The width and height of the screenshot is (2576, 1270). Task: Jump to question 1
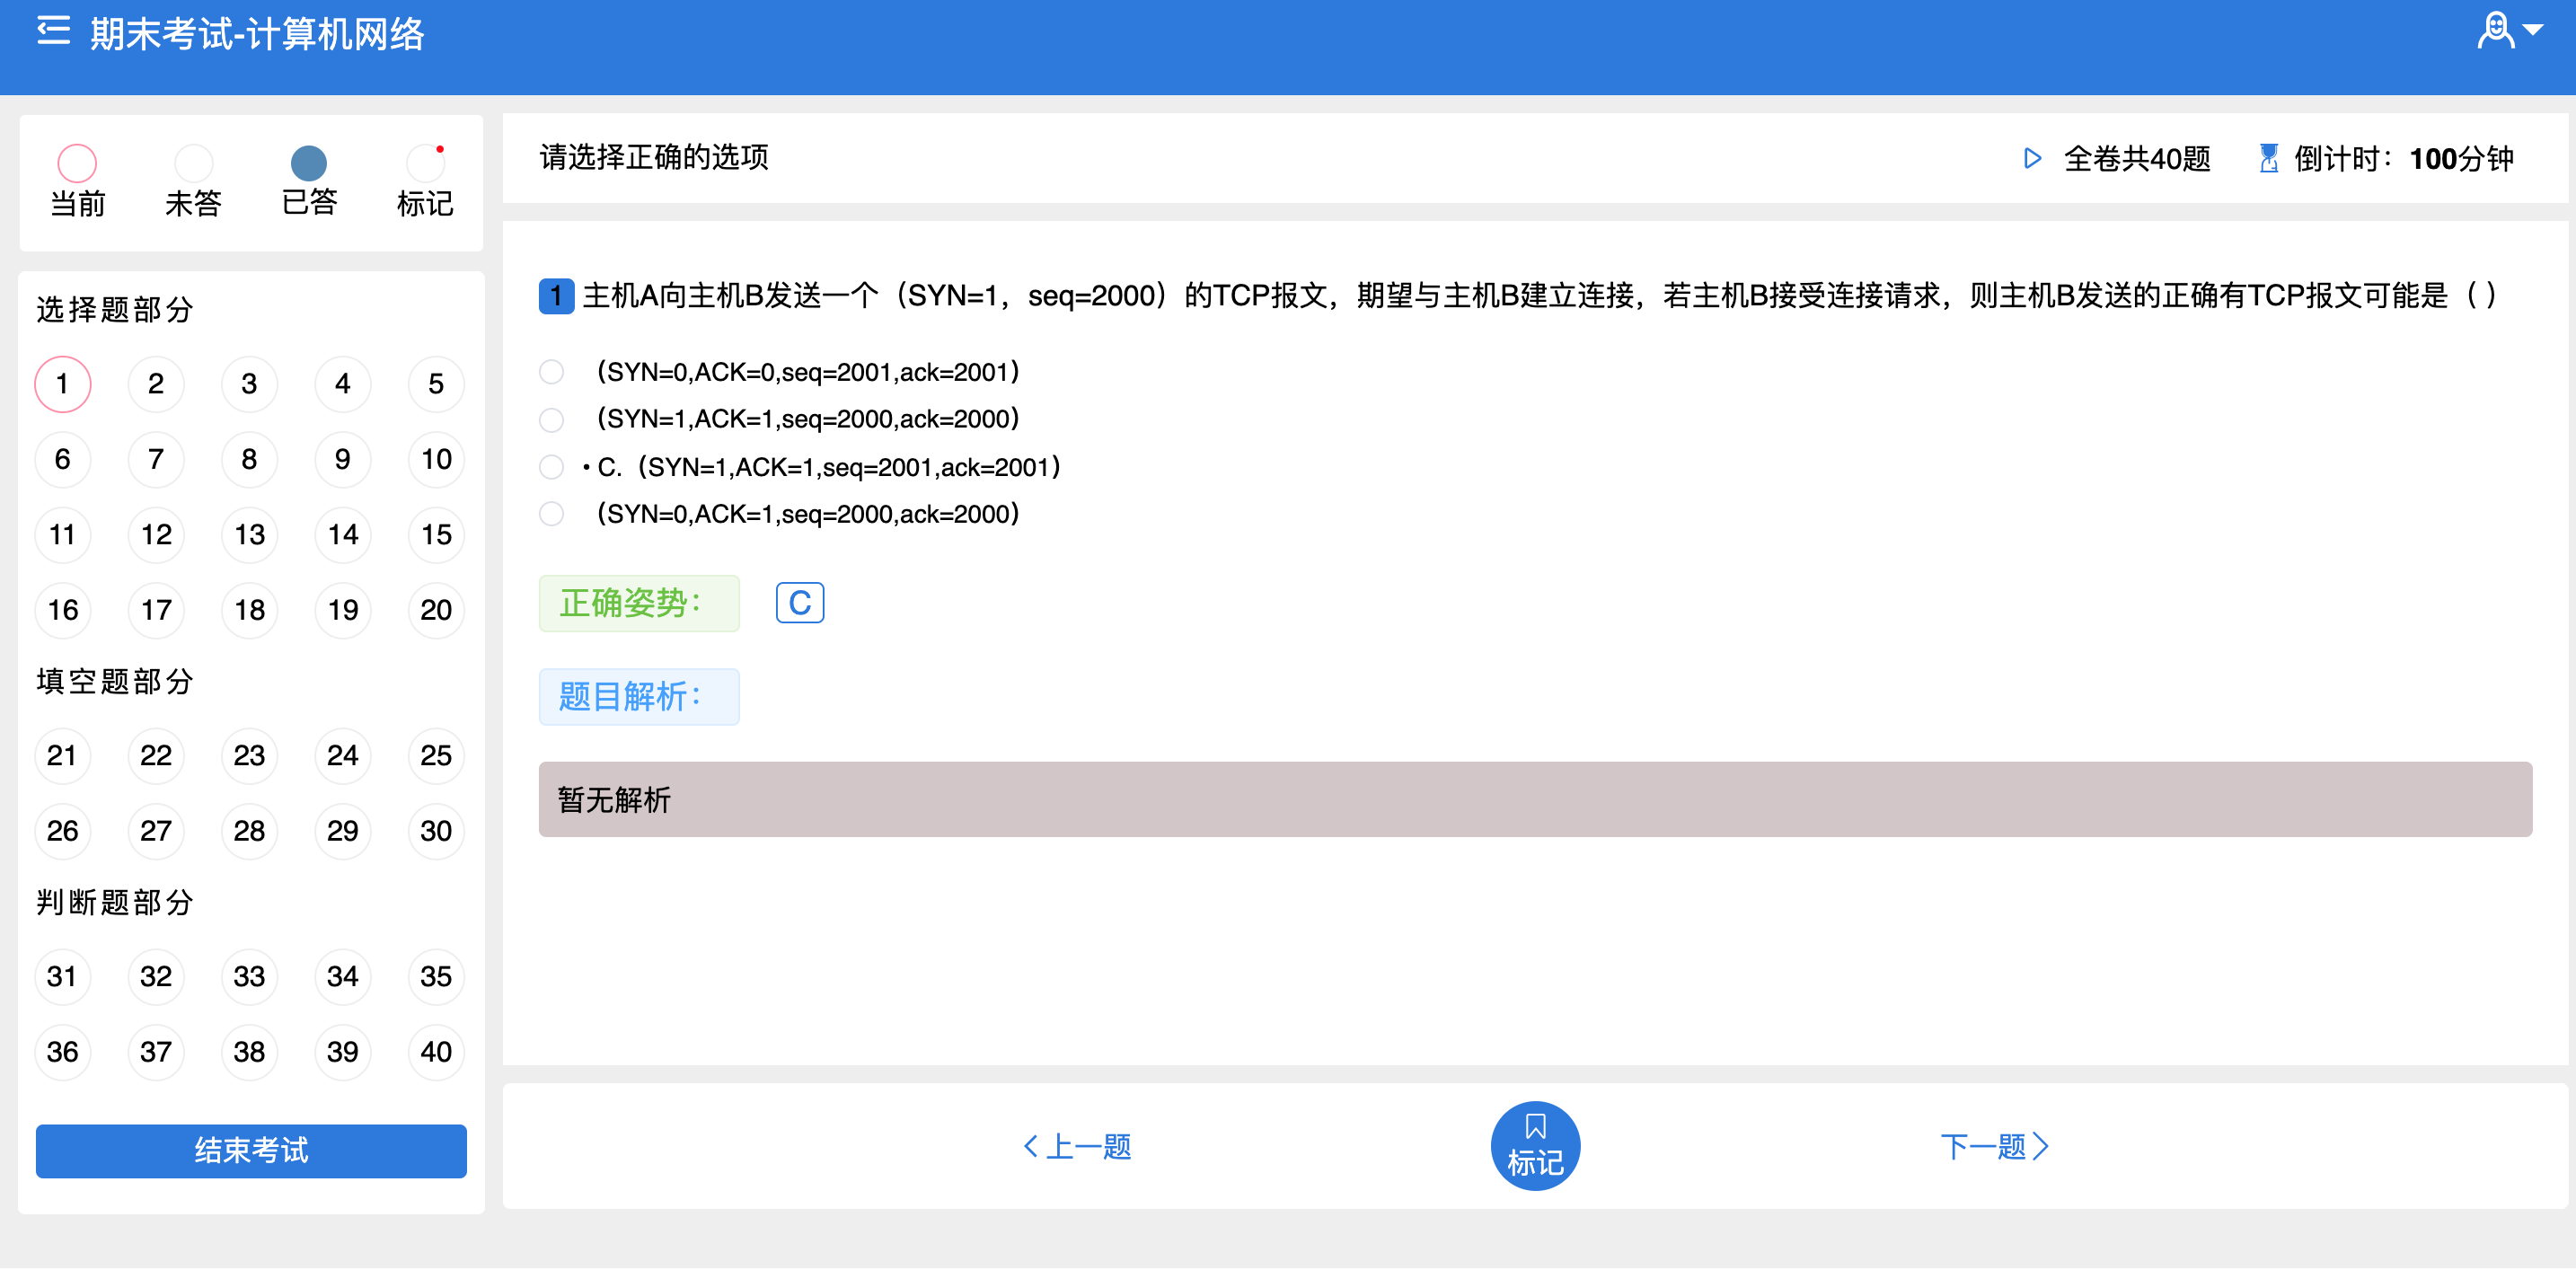[63, 384]
